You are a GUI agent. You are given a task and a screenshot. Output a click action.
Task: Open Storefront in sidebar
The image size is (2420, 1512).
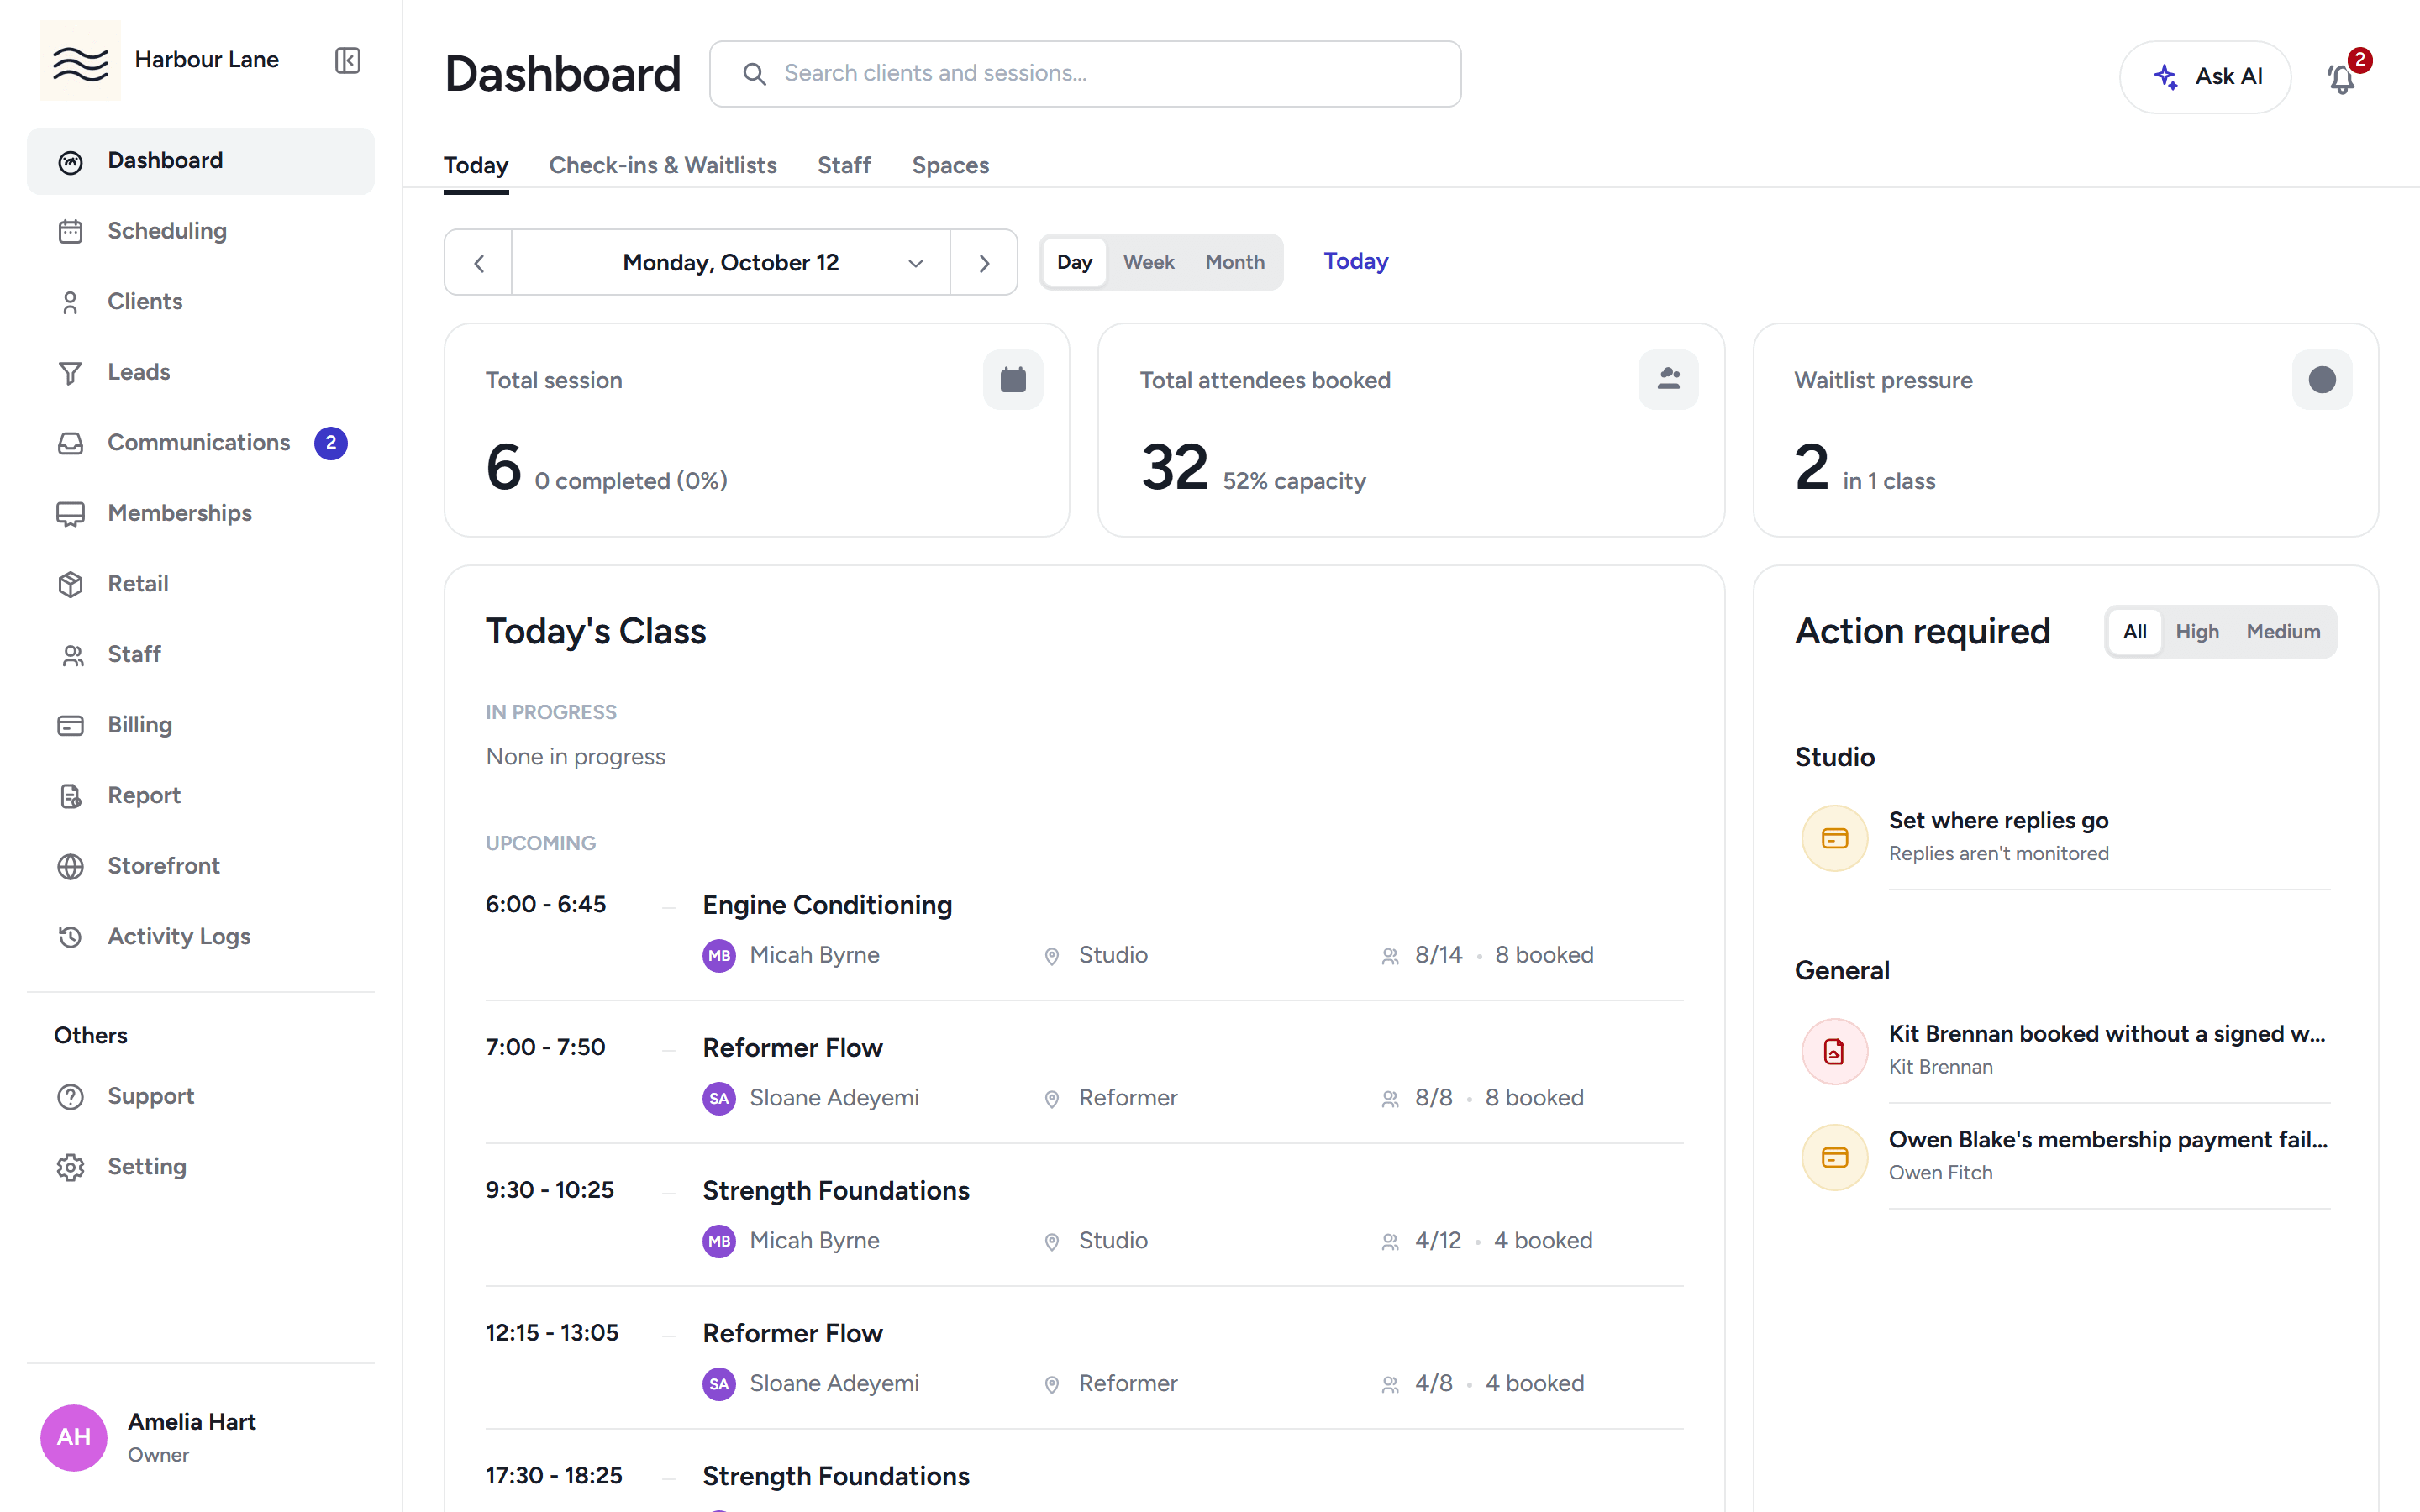point(201,866)
